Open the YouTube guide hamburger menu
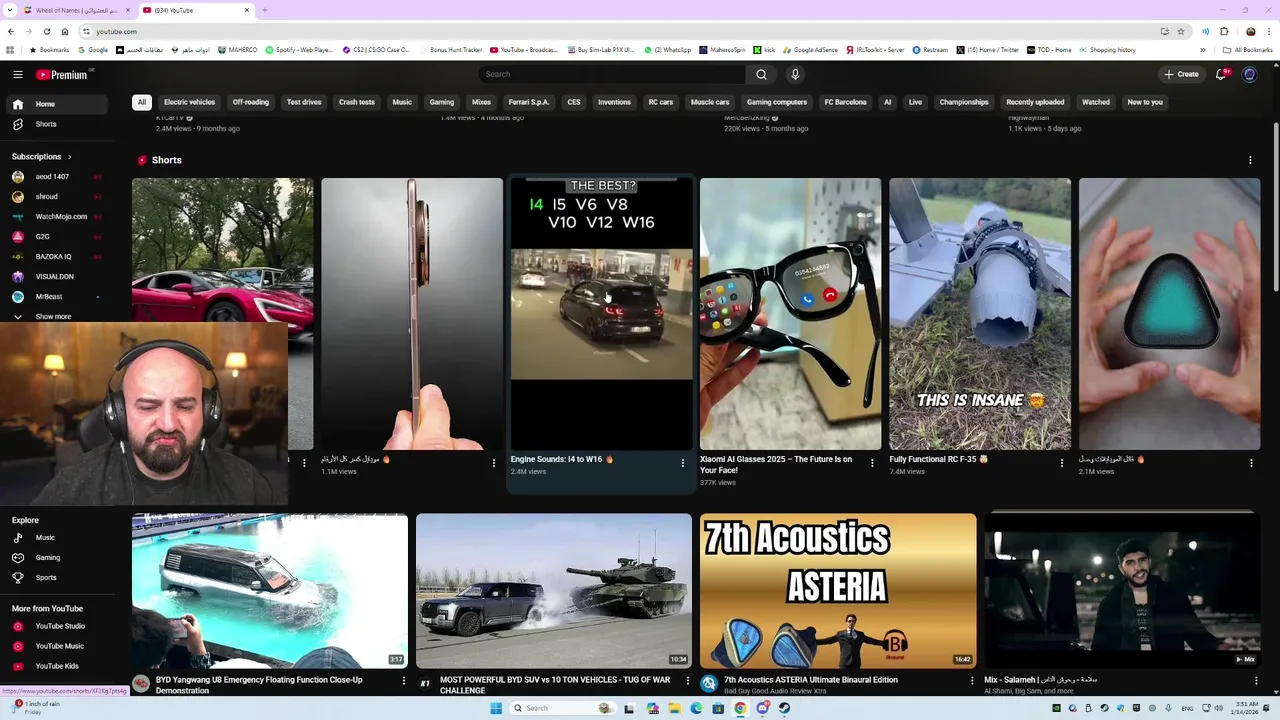Screen dimensions: 1280x720 pos(18,74)
